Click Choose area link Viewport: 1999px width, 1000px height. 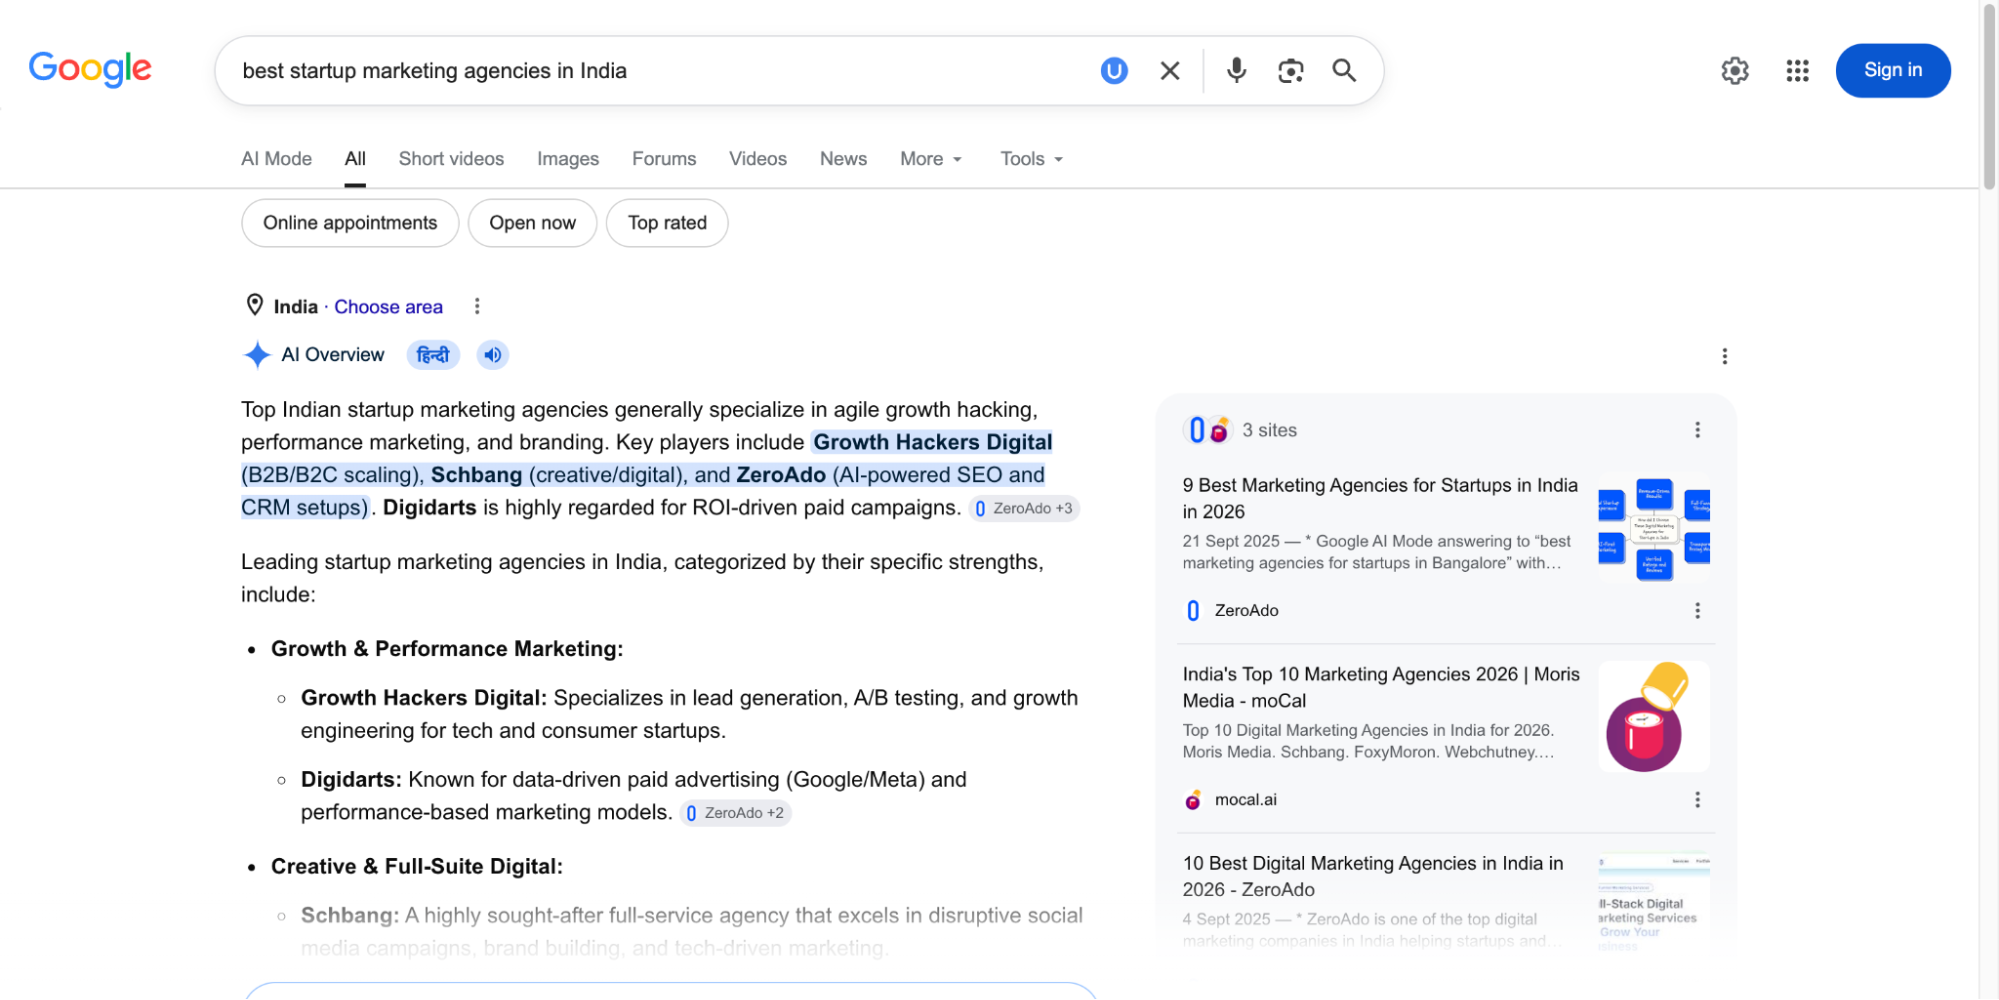tap(388, 307)
